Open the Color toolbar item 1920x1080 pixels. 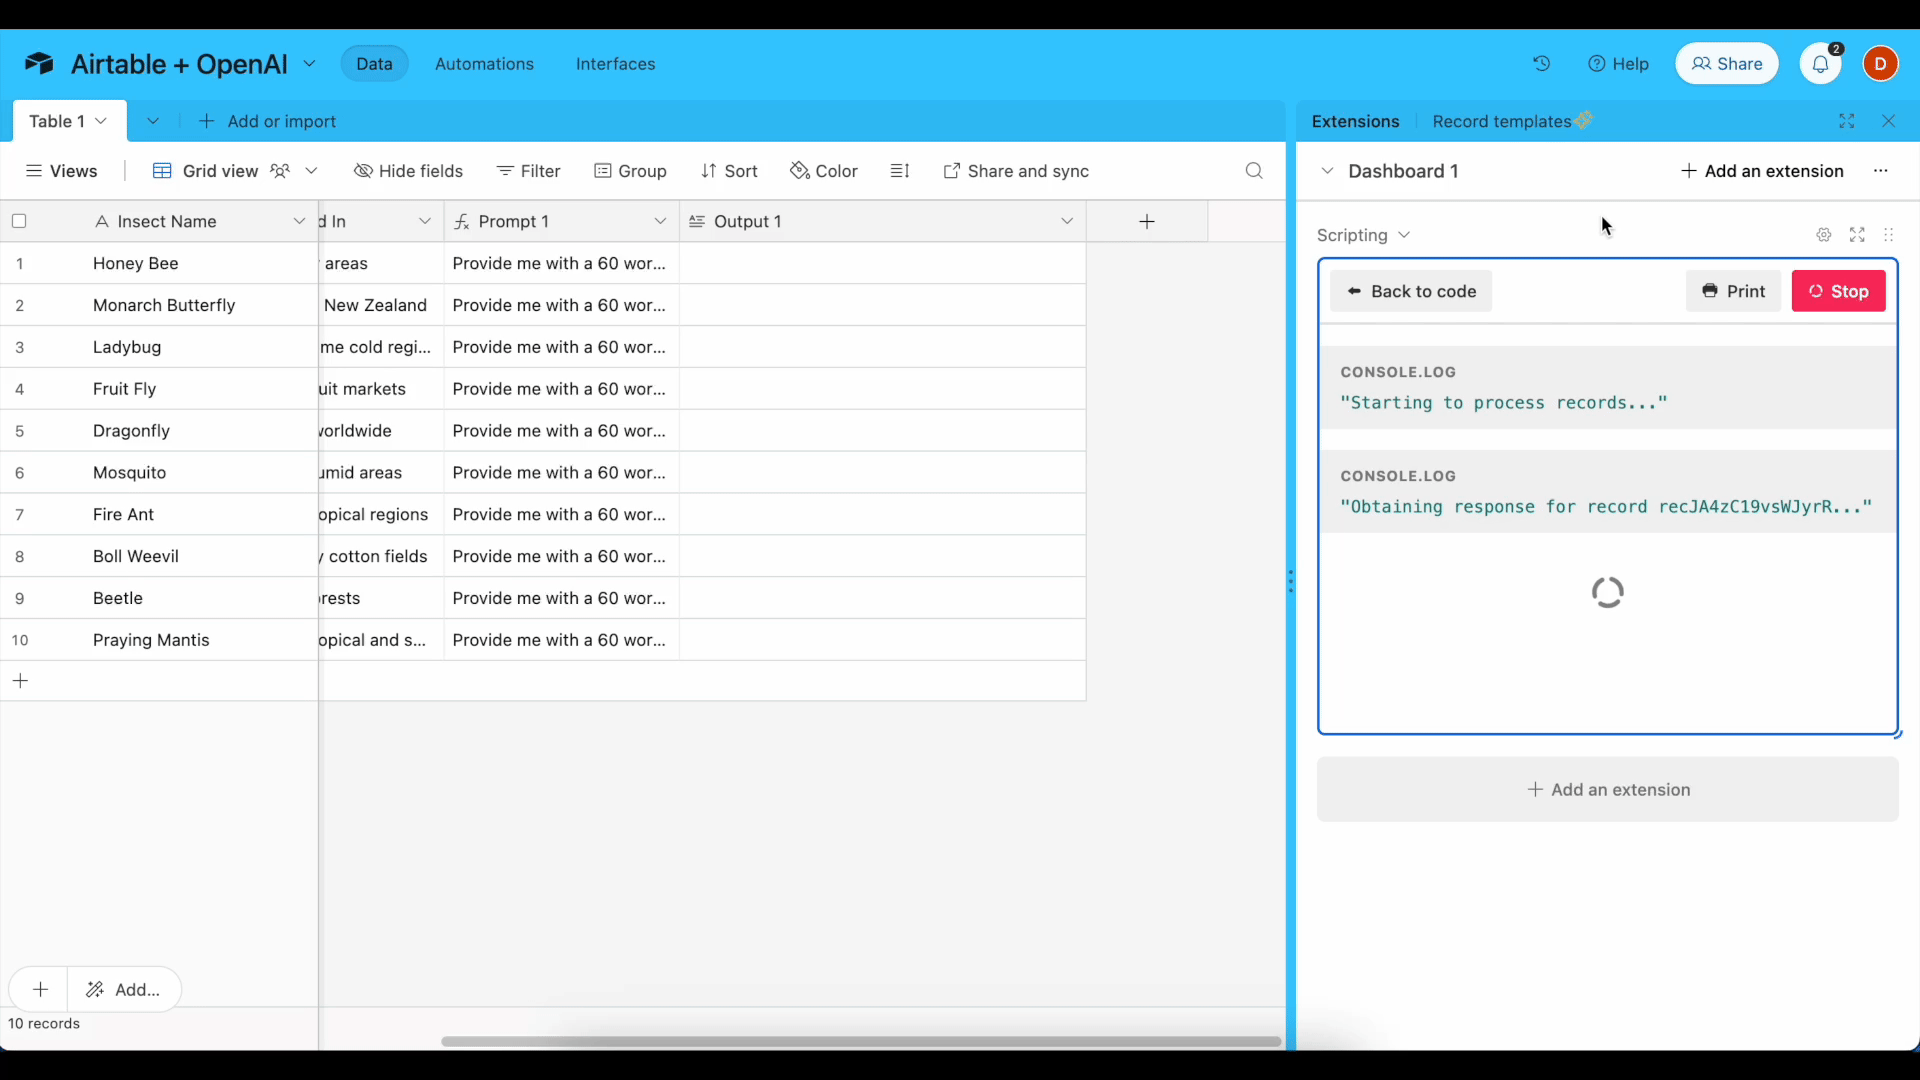pos(824,171)
